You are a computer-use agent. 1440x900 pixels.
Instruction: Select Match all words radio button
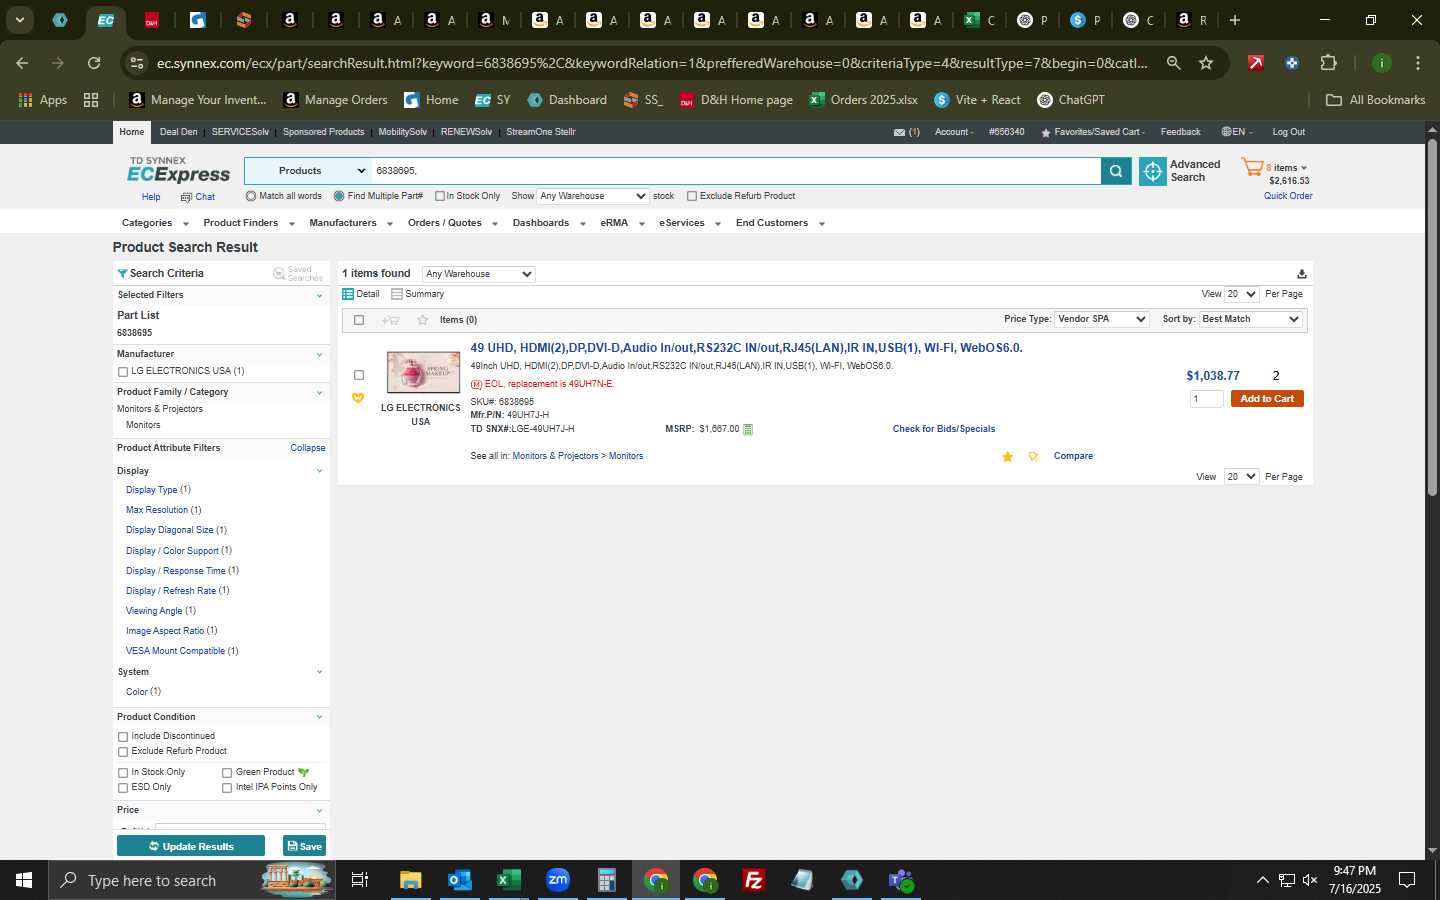click(251, 196)
